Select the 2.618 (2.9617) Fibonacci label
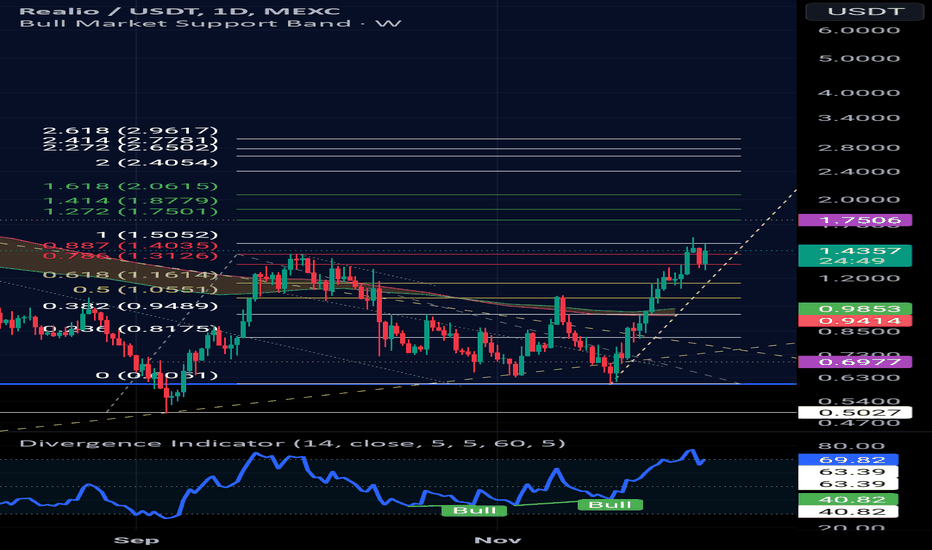This screenshot has height=550, width=932. 130,130
